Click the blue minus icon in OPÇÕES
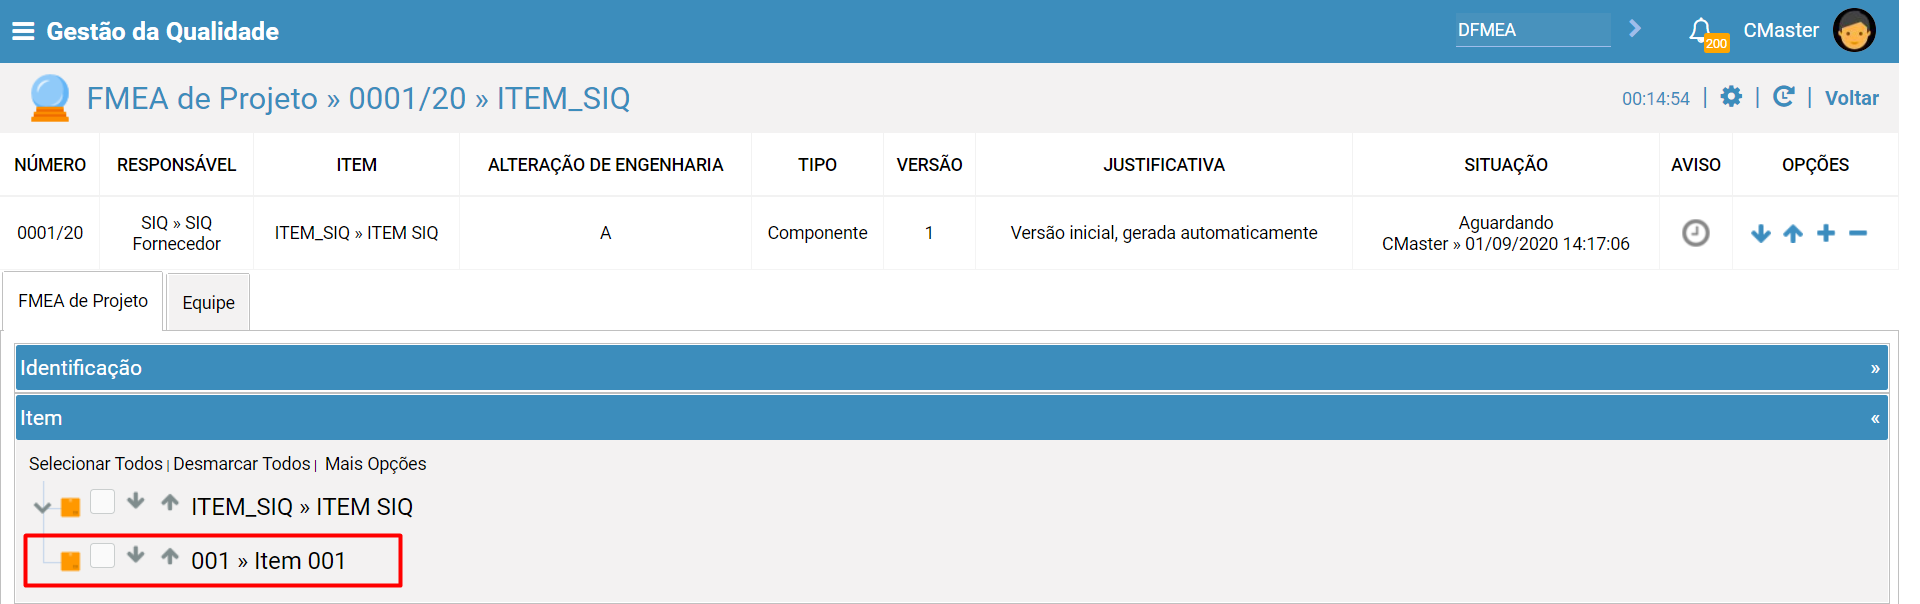This screenshot has width=1920, height=604. pyautogui.click(x=1858, y=233)
